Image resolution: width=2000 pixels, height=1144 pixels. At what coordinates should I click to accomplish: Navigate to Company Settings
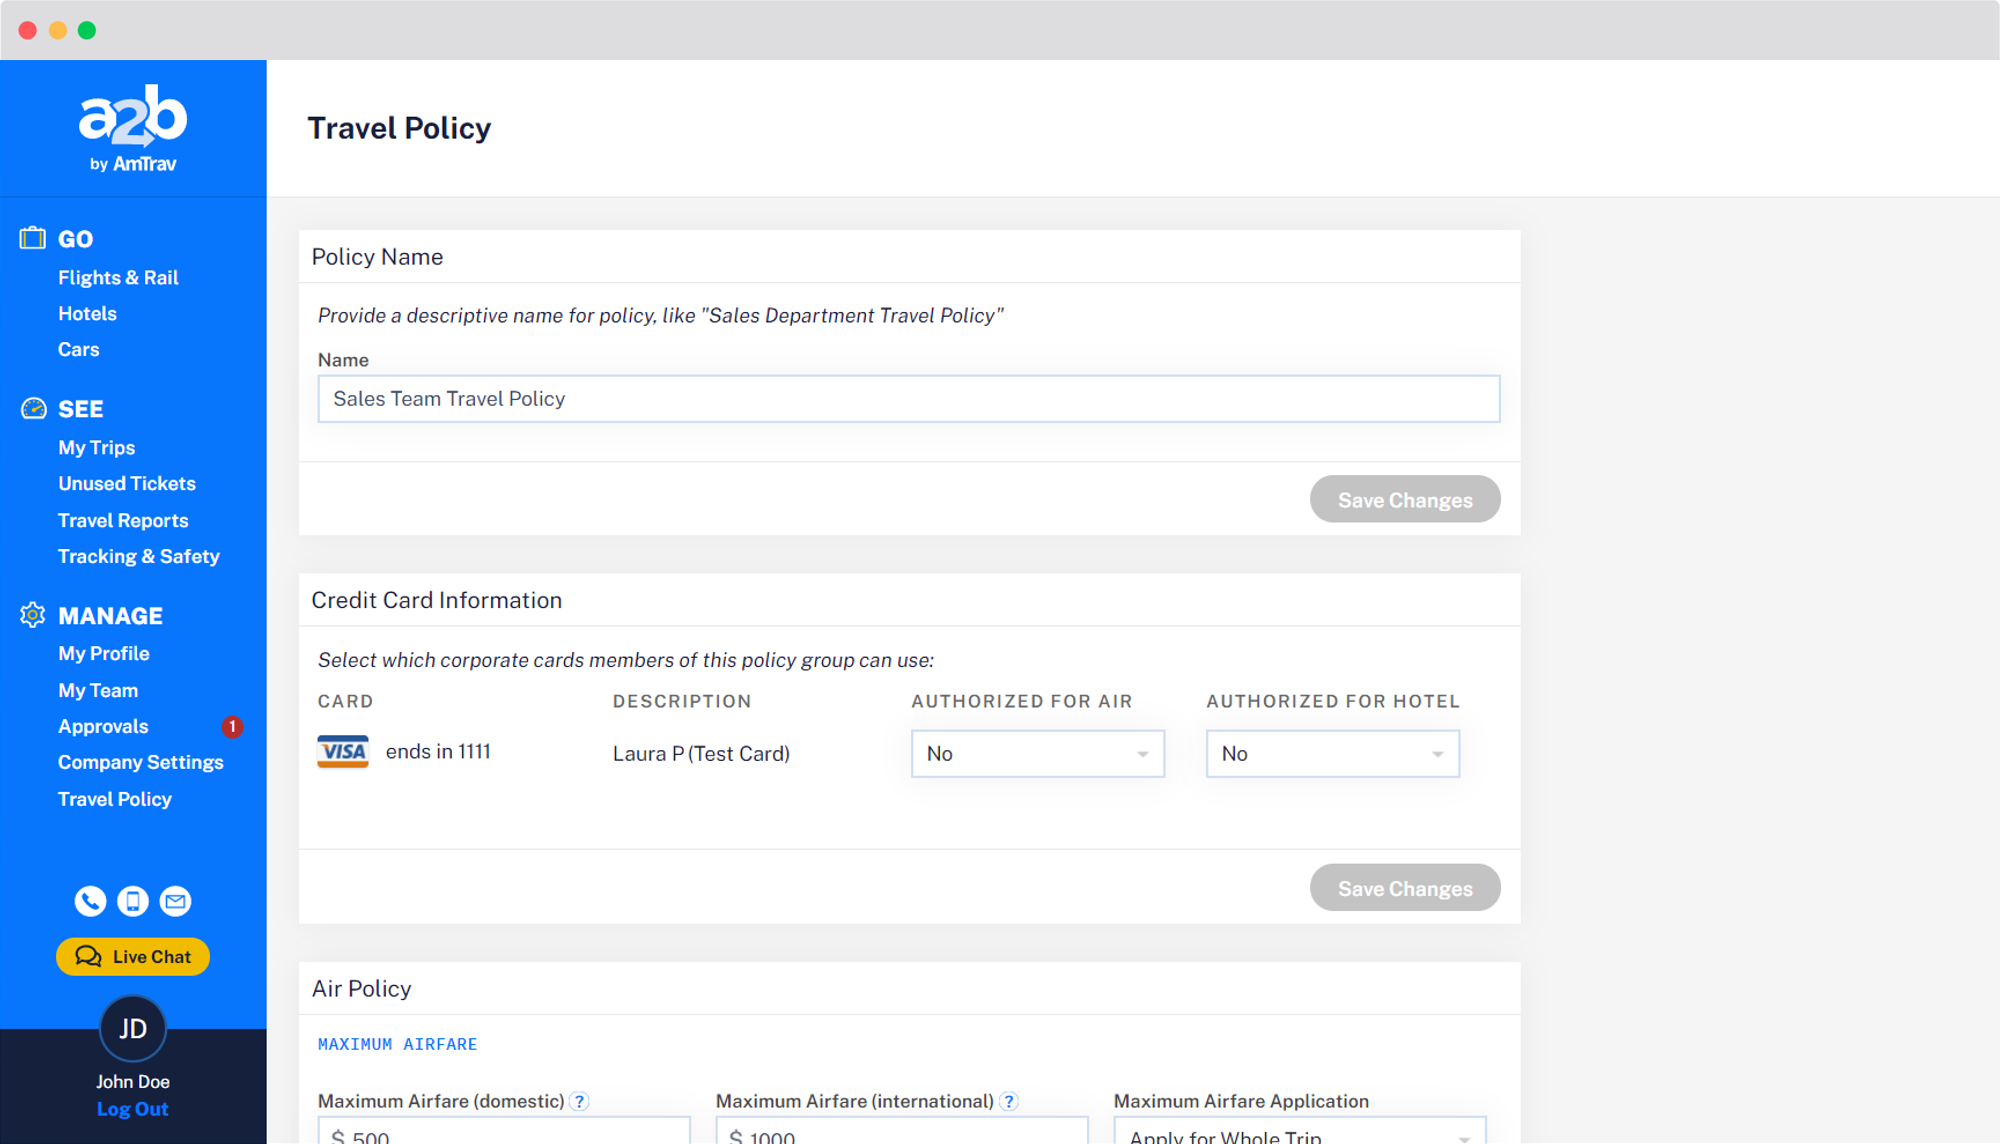141,762
